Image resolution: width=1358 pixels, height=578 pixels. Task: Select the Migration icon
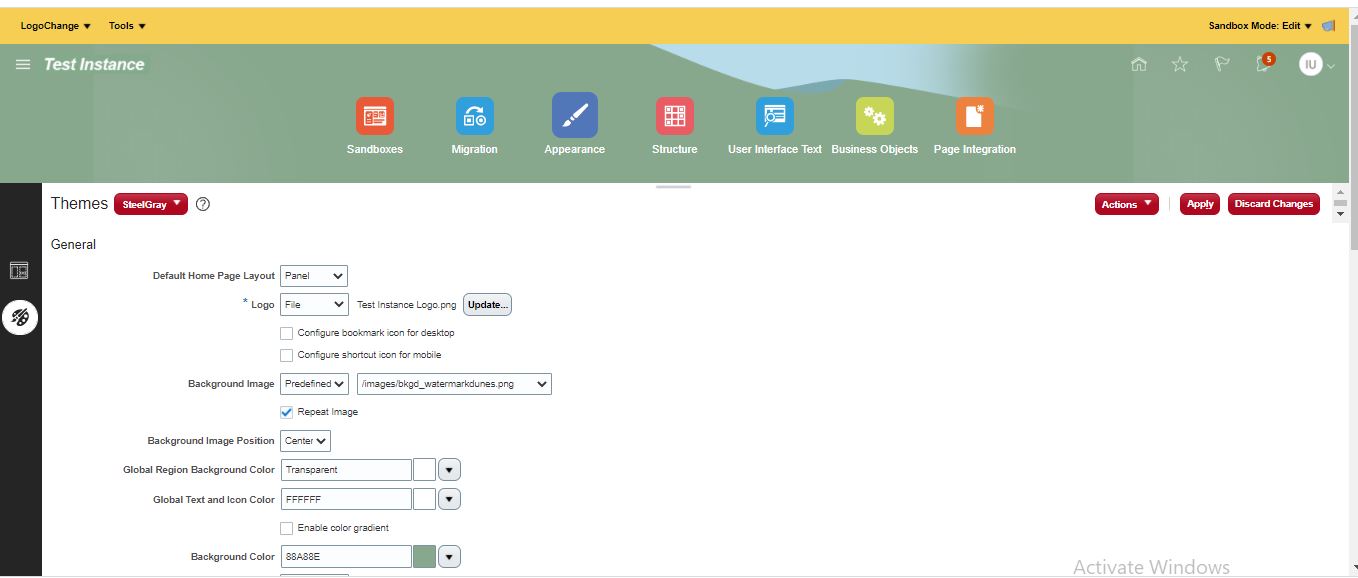[474, 115]
